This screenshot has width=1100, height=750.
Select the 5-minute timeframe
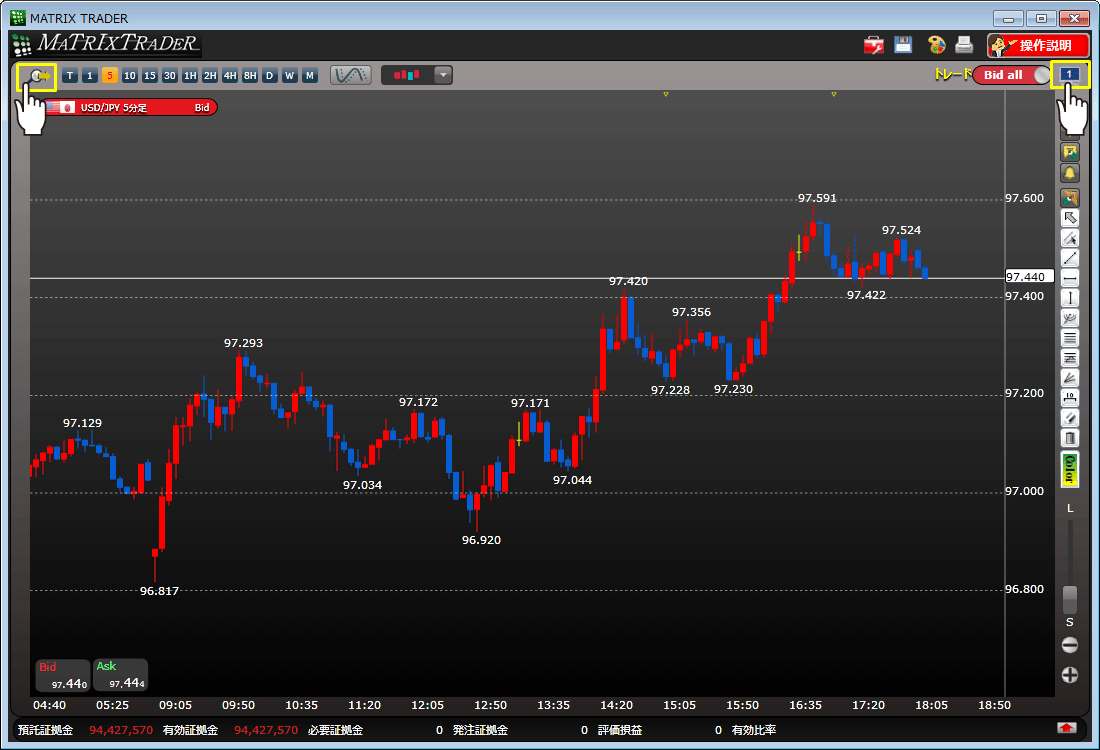tap(109, 76)
